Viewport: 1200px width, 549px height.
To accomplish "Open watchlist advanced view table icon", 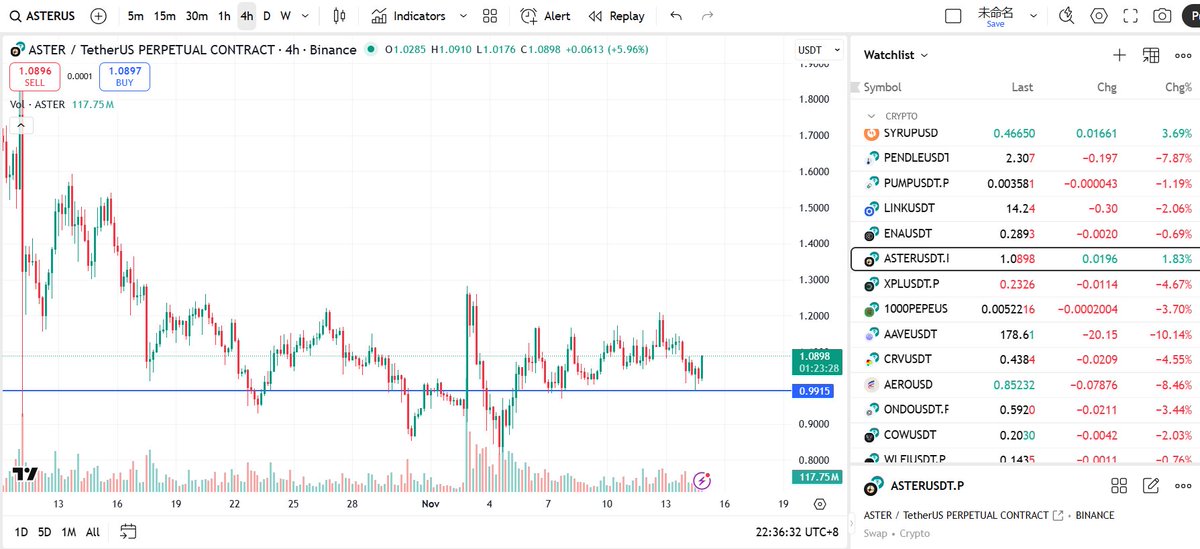I will (1151, 56).
